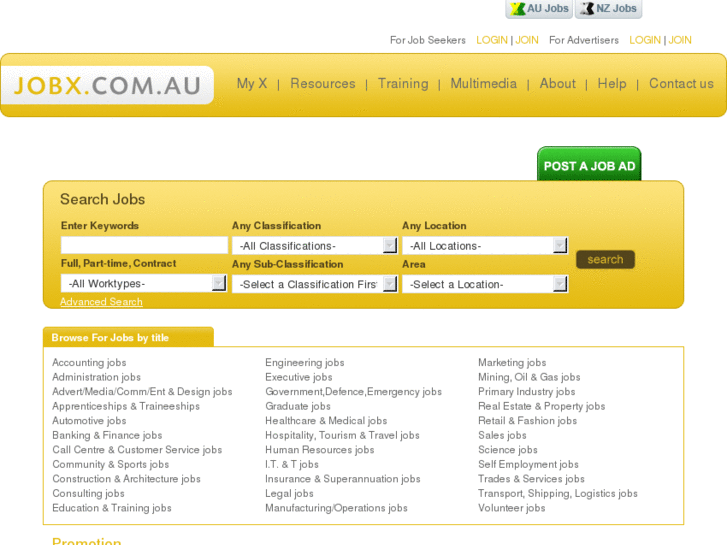Click job seekers LOGIN link
This screenshot has height=545, width=727.
492,40
